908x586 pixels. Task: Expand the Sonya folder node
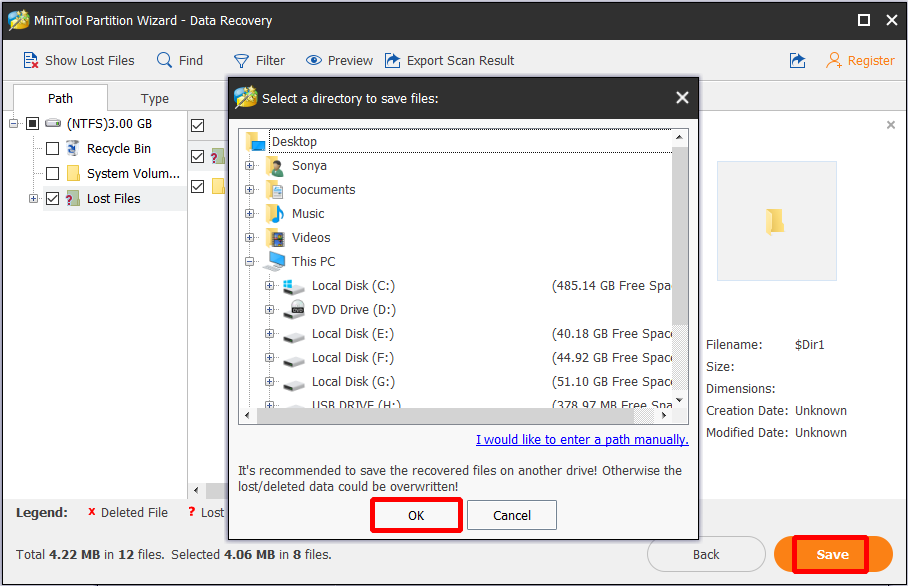[250, 166]
